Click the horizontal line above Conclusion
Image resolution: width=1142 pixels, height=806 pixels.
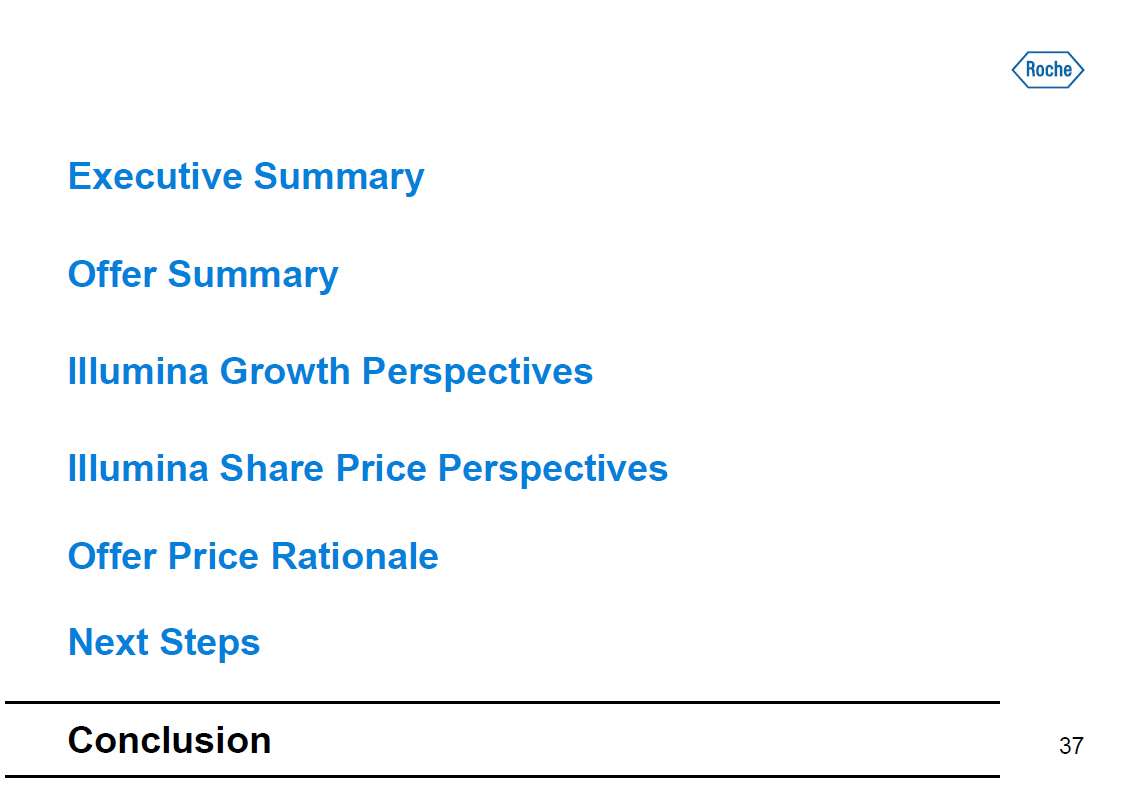[x=502, y=703]
